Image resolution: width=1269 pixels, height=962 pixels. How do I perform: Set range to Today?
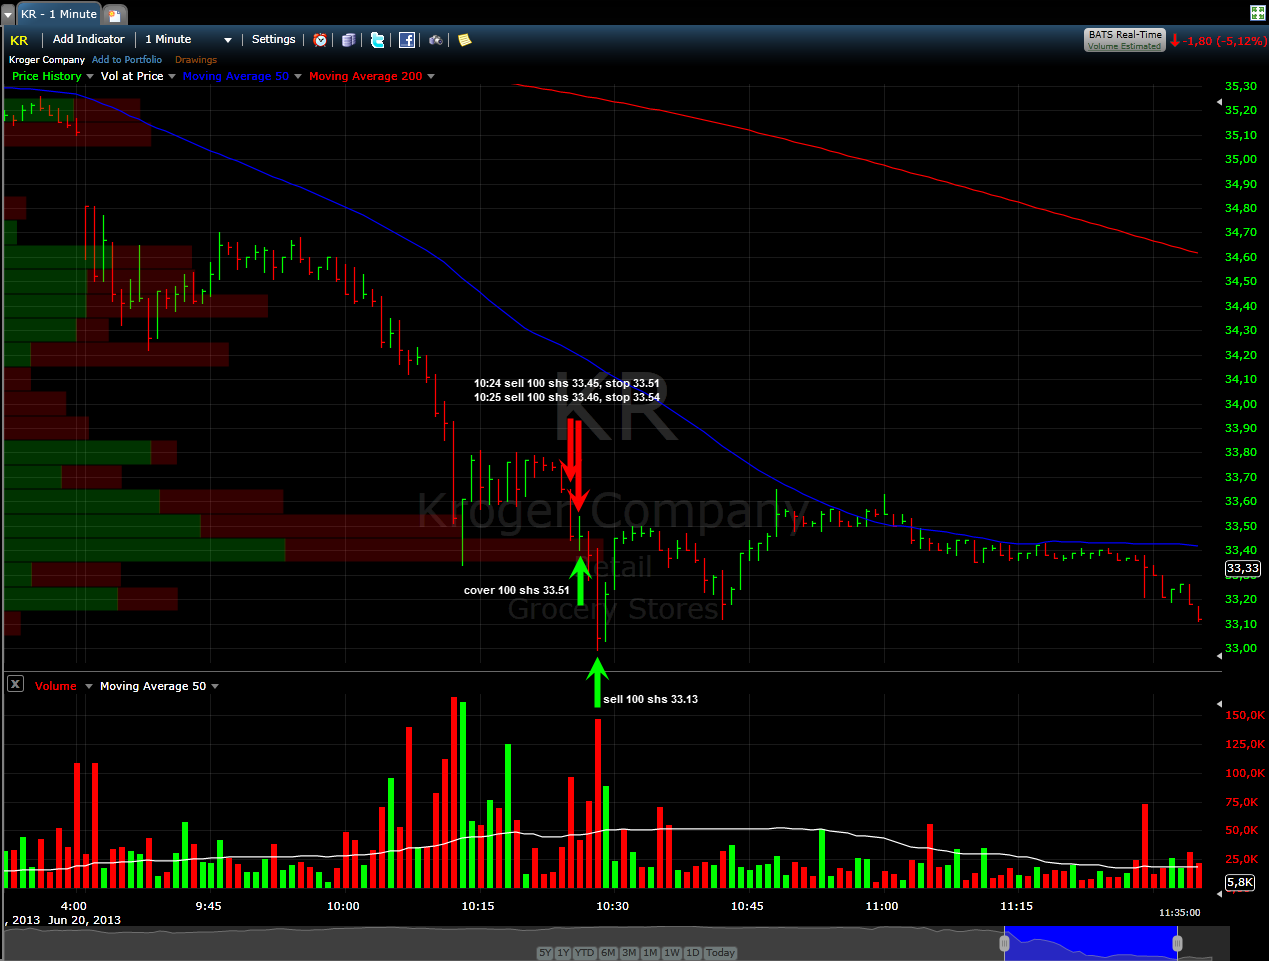(720, 953)
